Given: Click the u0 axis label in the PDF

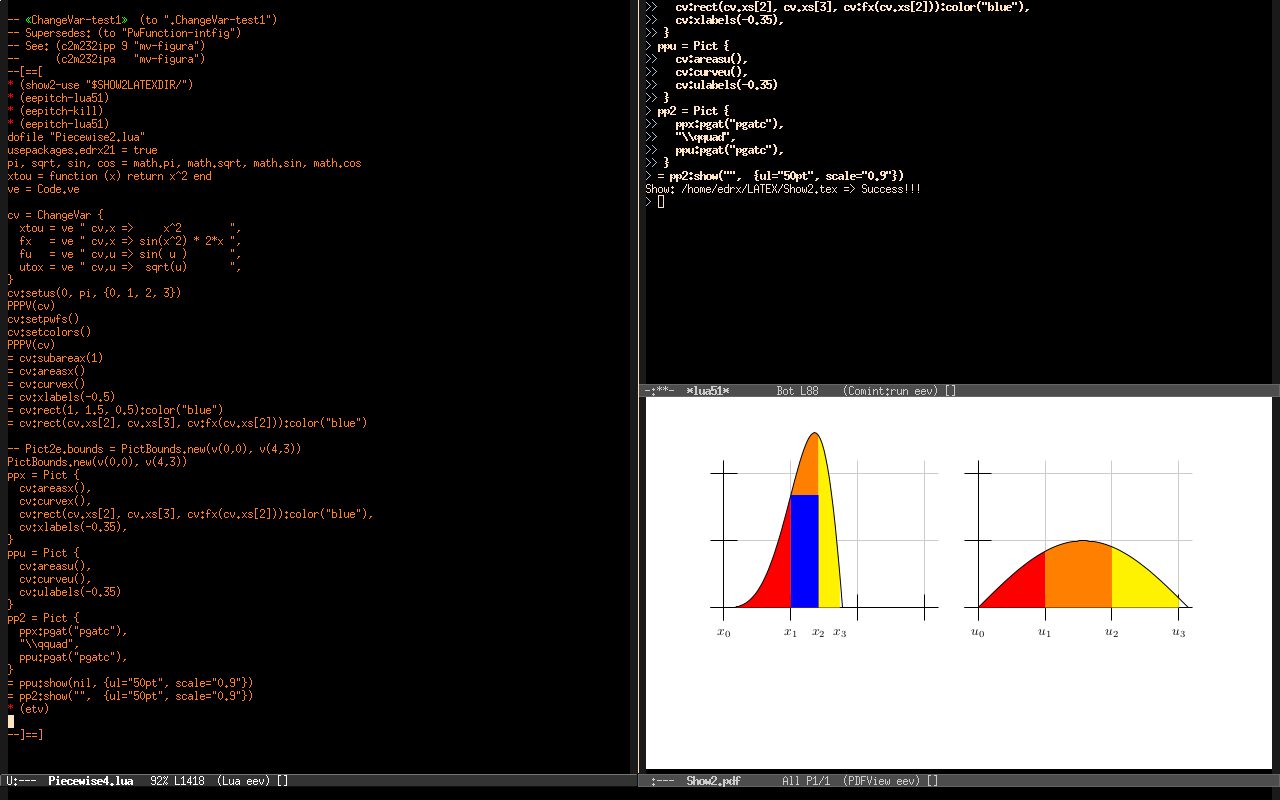Looking at the screenshot, I should (978, 632).
